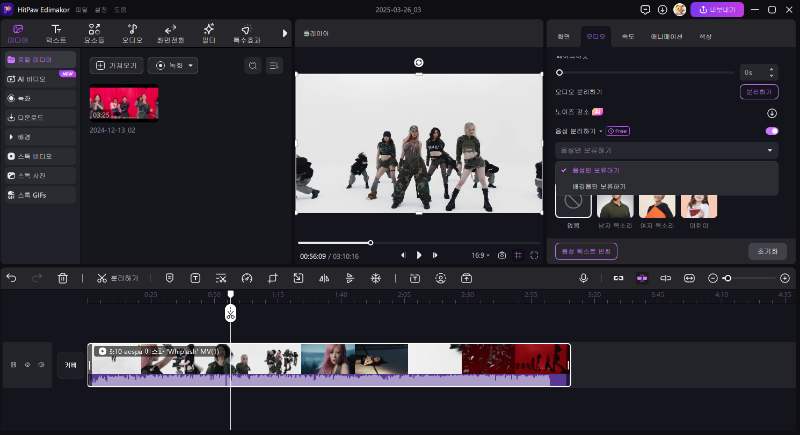Click the crop icon in timeline toolbar
Image resolution: width=800 pixels, height=435 pixels.
click(272, 278)
